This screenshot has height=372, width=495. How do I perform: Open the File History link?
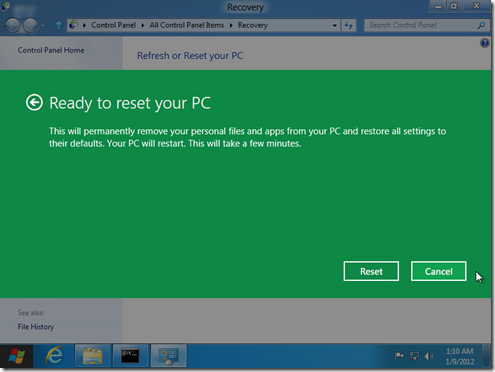pyautogui.click(x=36, y=327)
